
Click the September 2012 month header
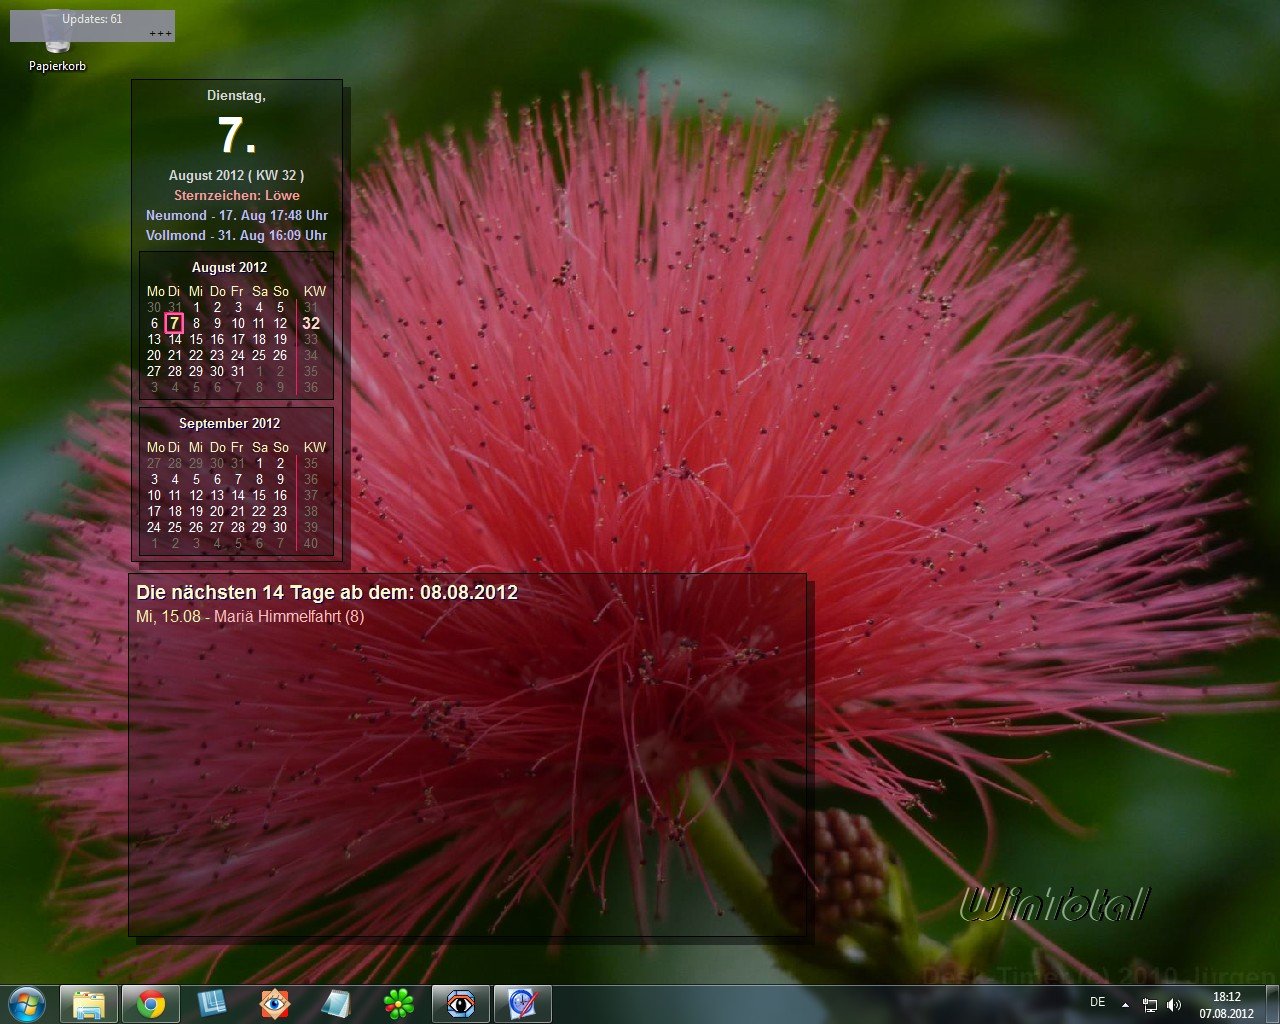[229, 423]
